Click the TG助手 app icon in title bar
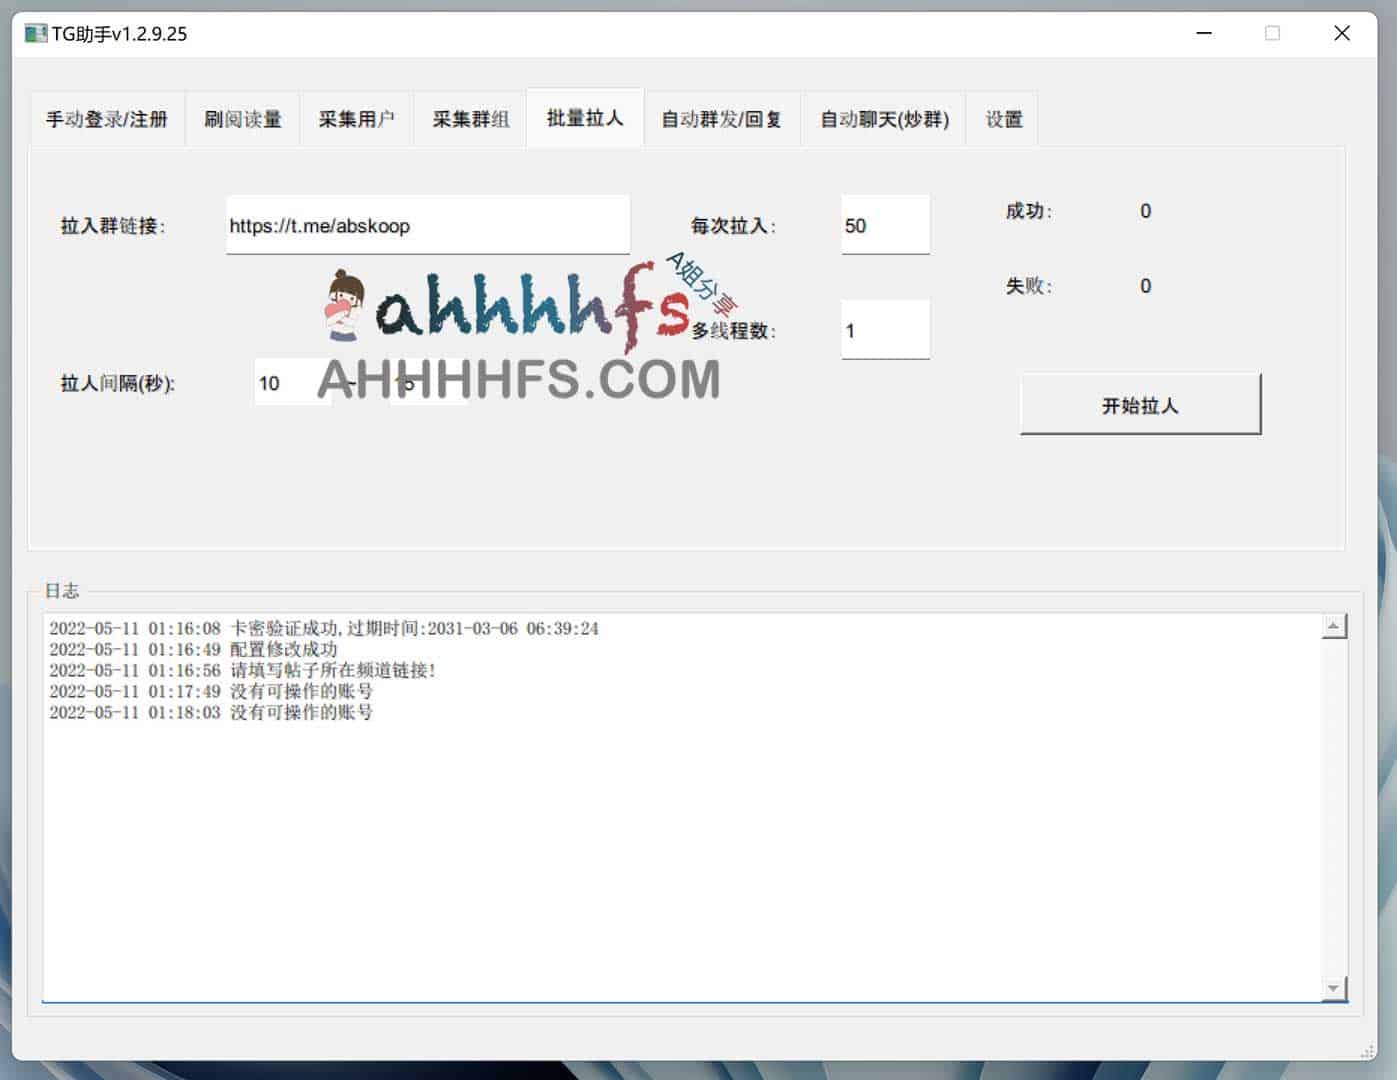 36,34
